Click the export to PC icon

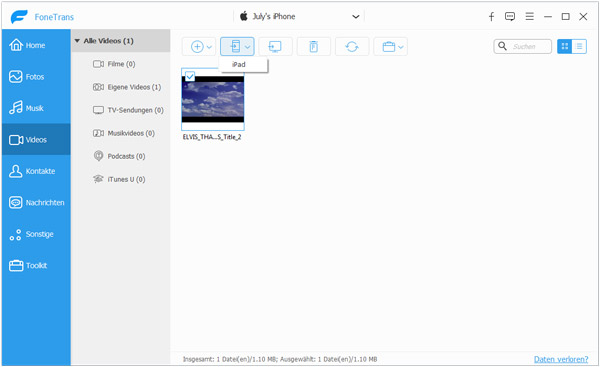[275, 47]
